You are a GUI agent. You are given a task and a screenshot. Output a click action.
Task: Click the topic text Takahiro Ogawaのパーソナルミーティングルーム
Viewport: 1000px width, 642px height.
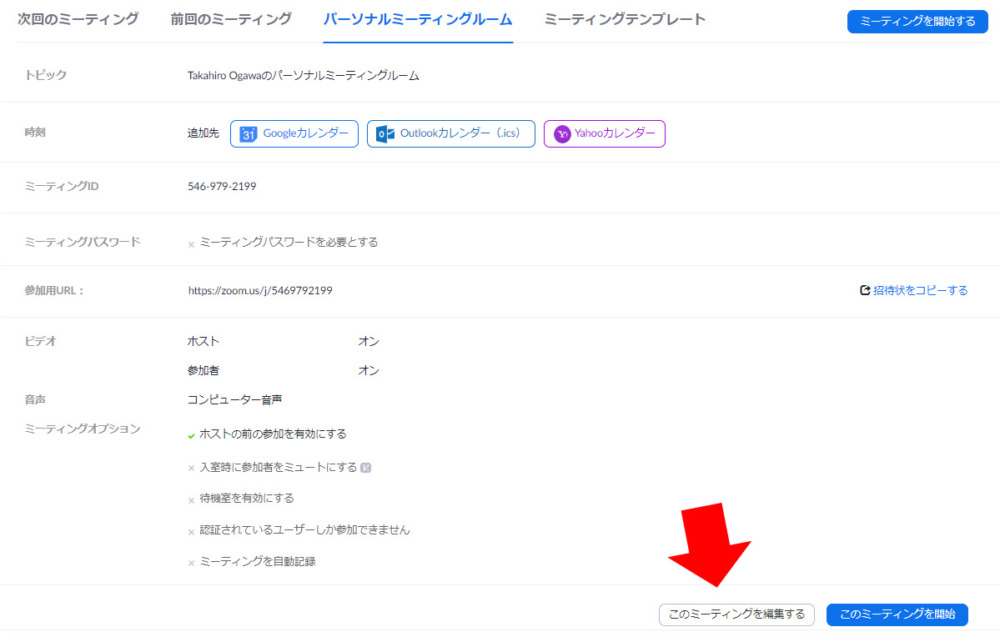point(303,75)
